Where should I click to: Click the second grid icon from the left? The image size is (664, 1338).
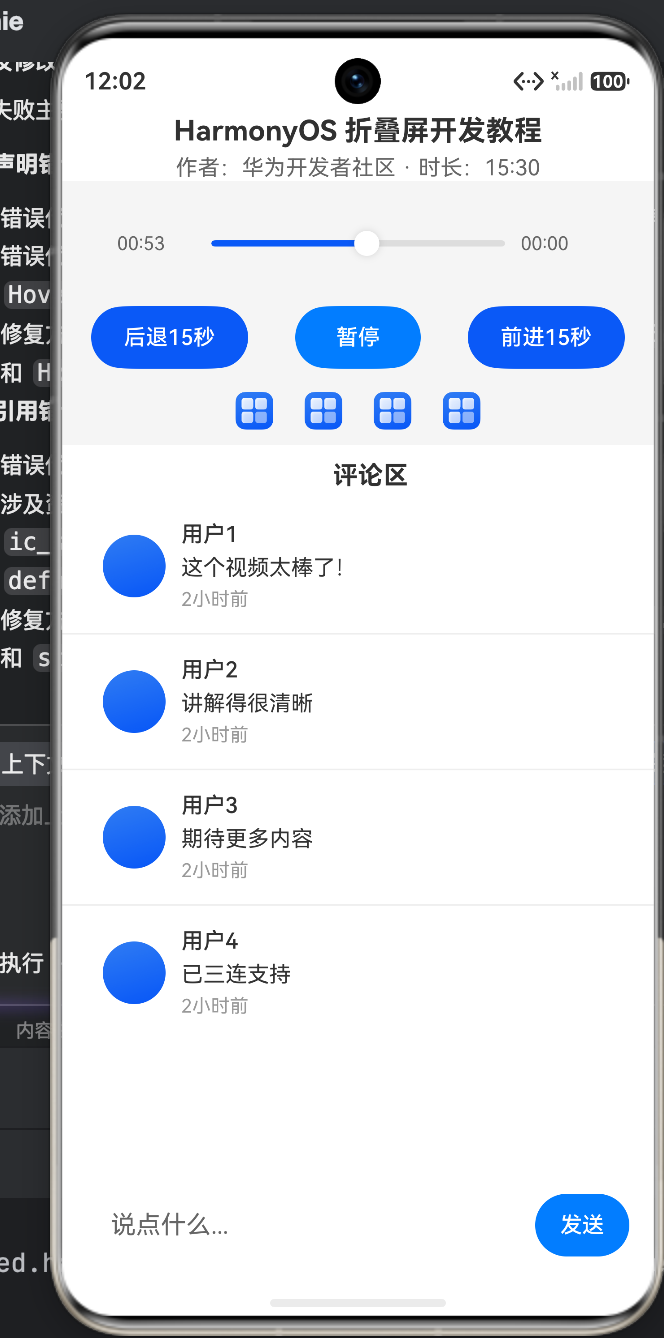pyautogui.click(x=324, y=410)
